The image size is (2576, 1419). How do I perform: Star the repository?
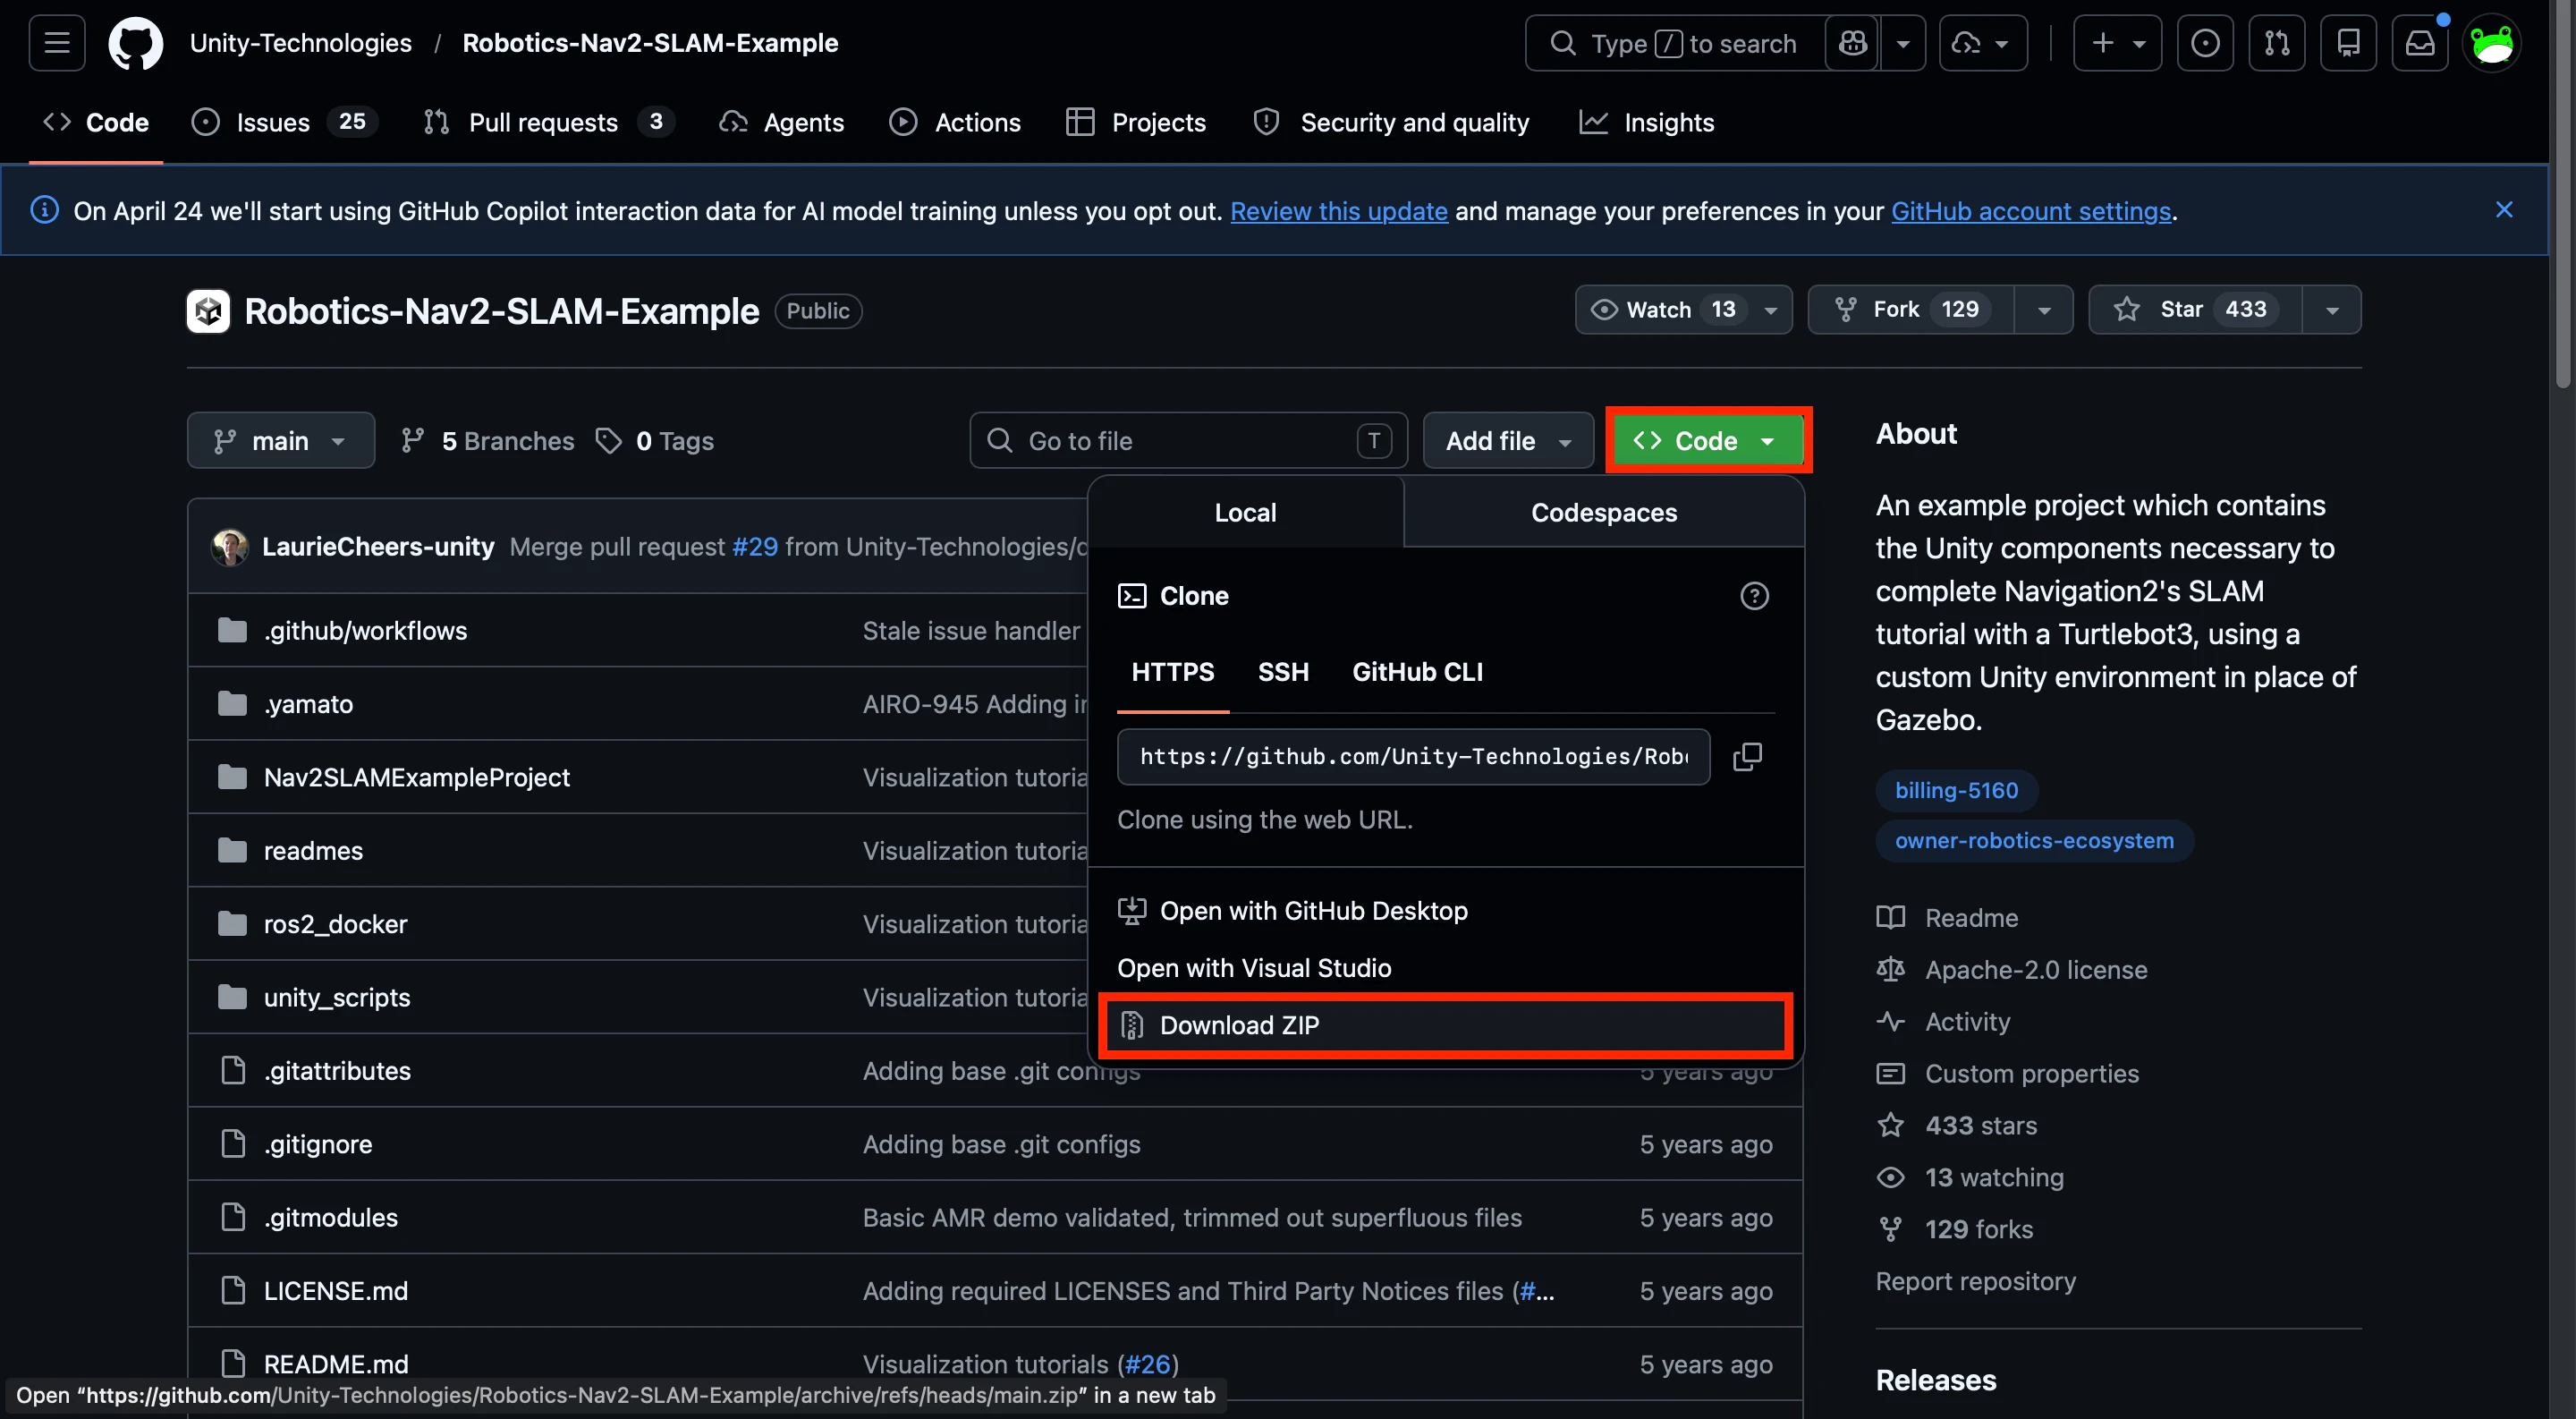2196,310
